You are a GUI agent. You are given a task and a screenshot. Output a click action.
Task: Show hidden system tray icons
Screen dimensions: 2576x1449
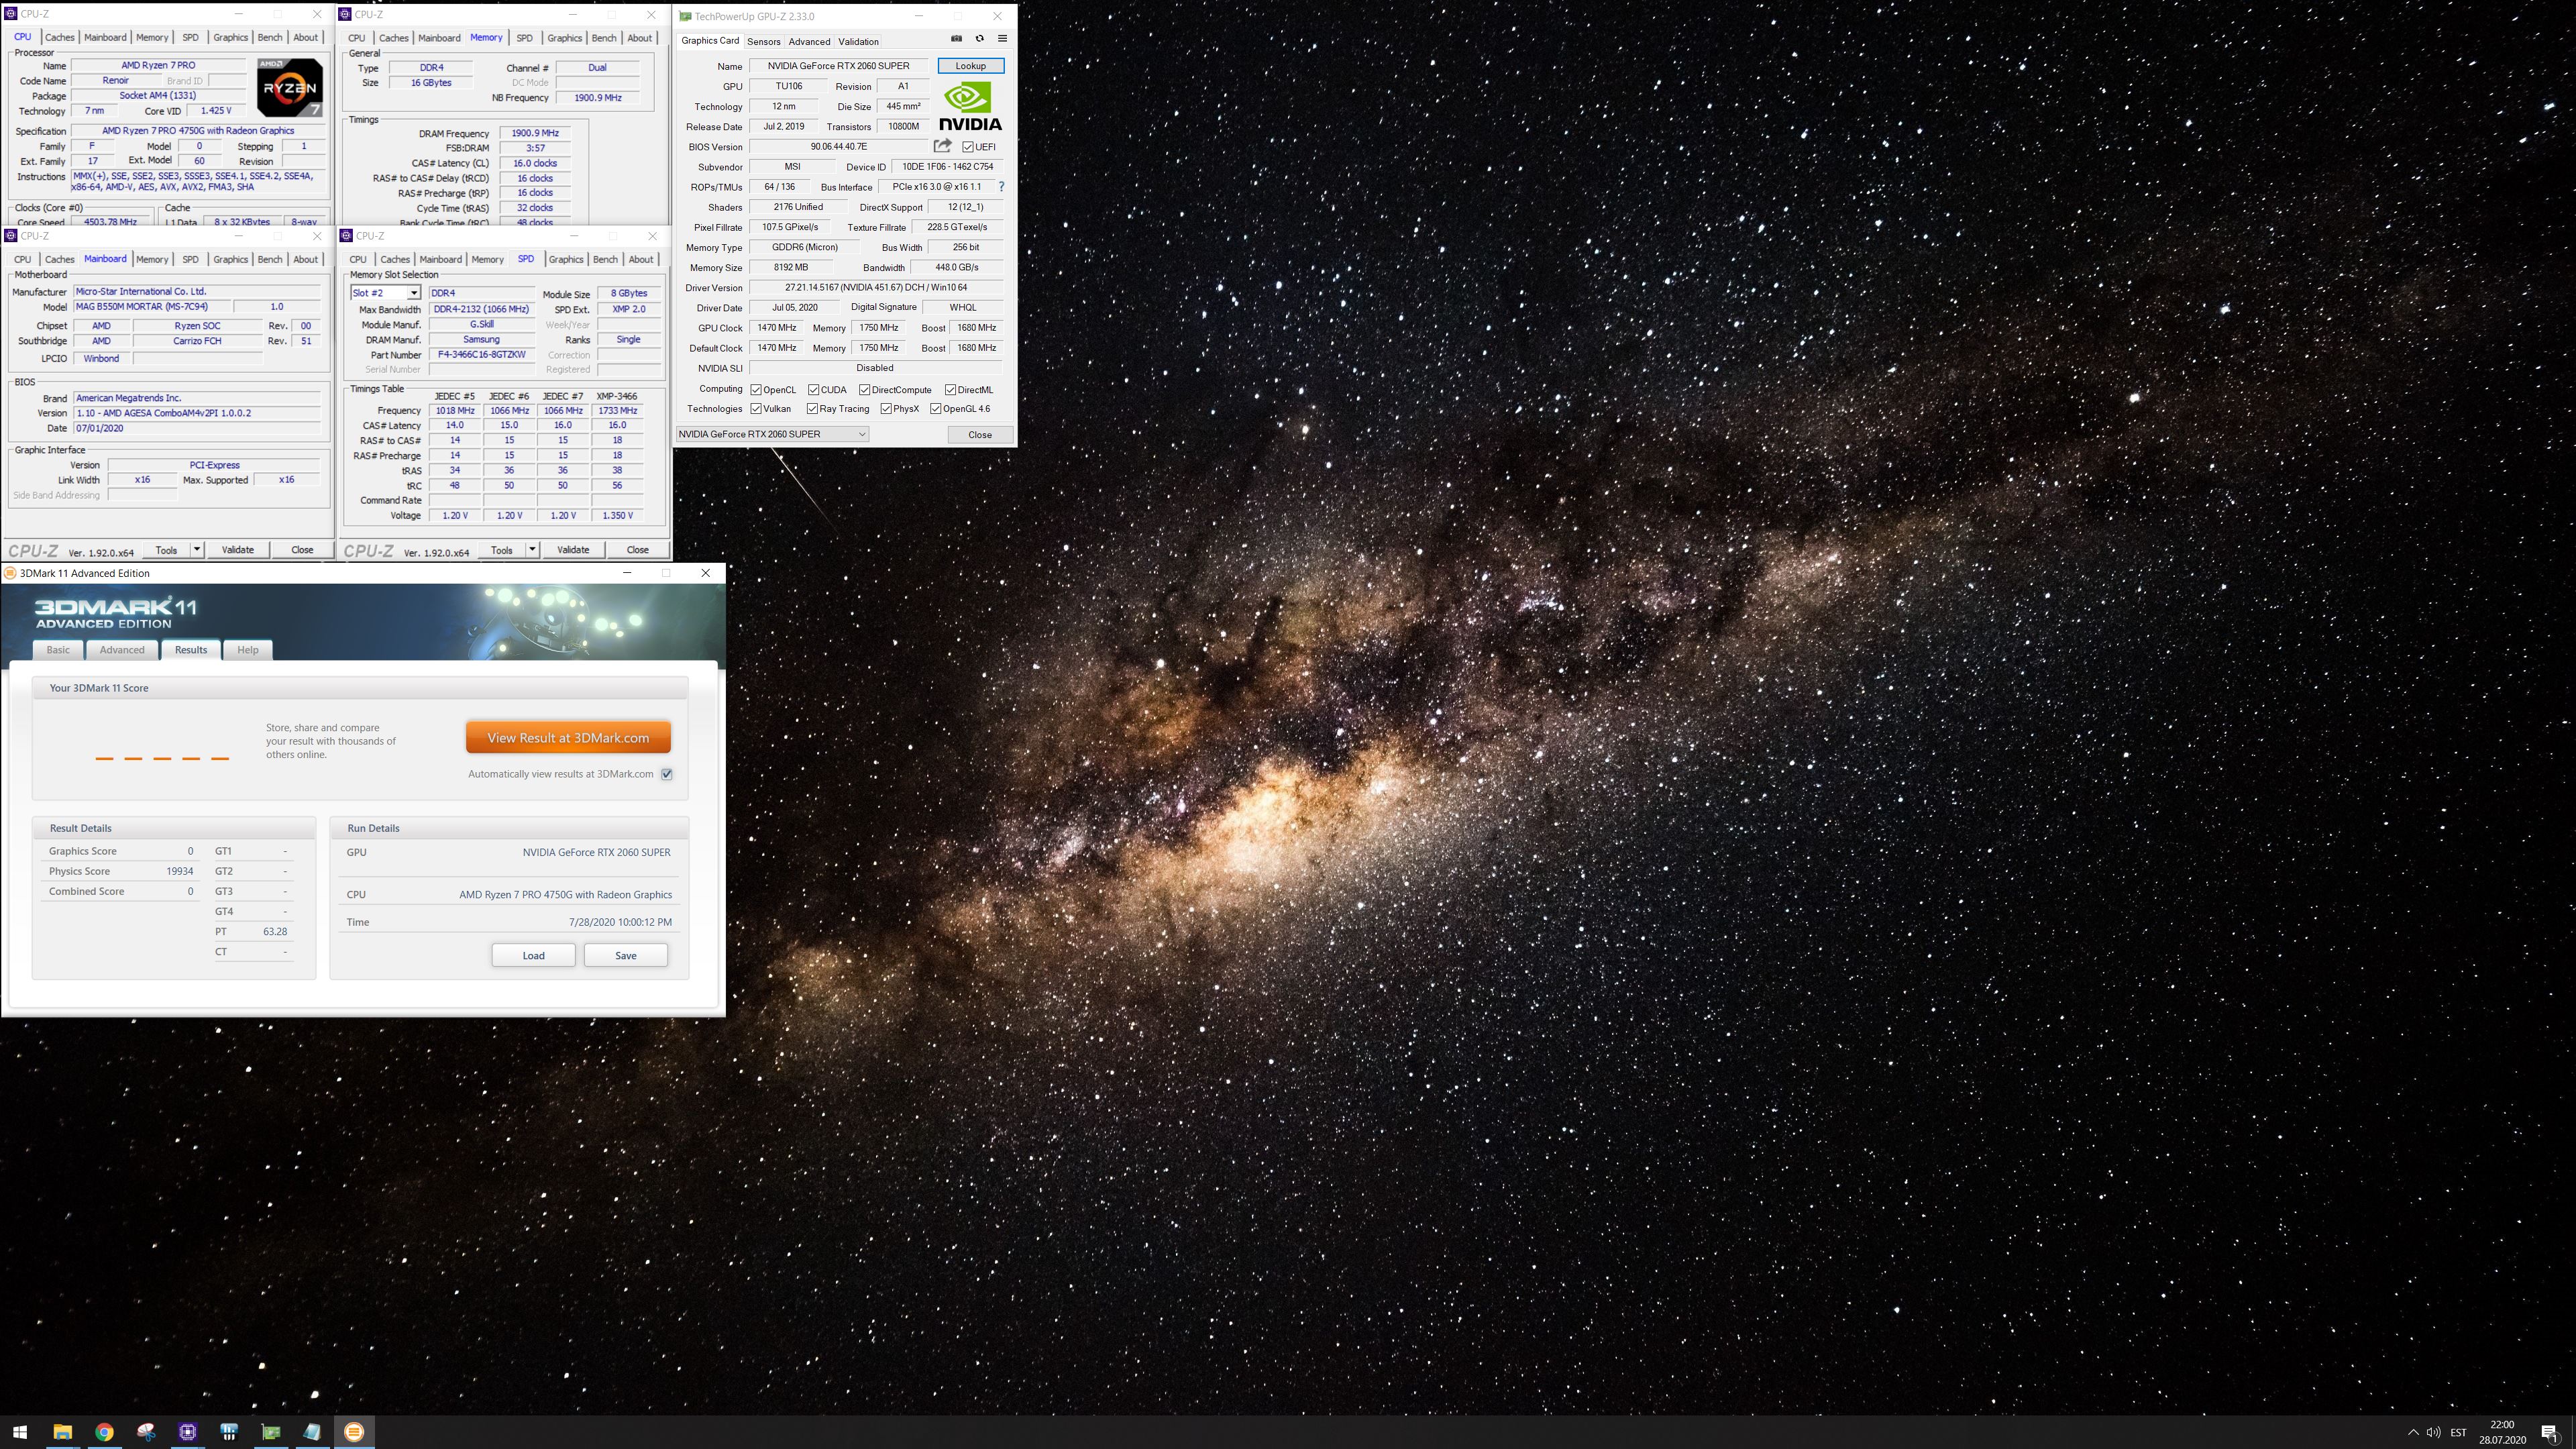tap(2413, 1432)
